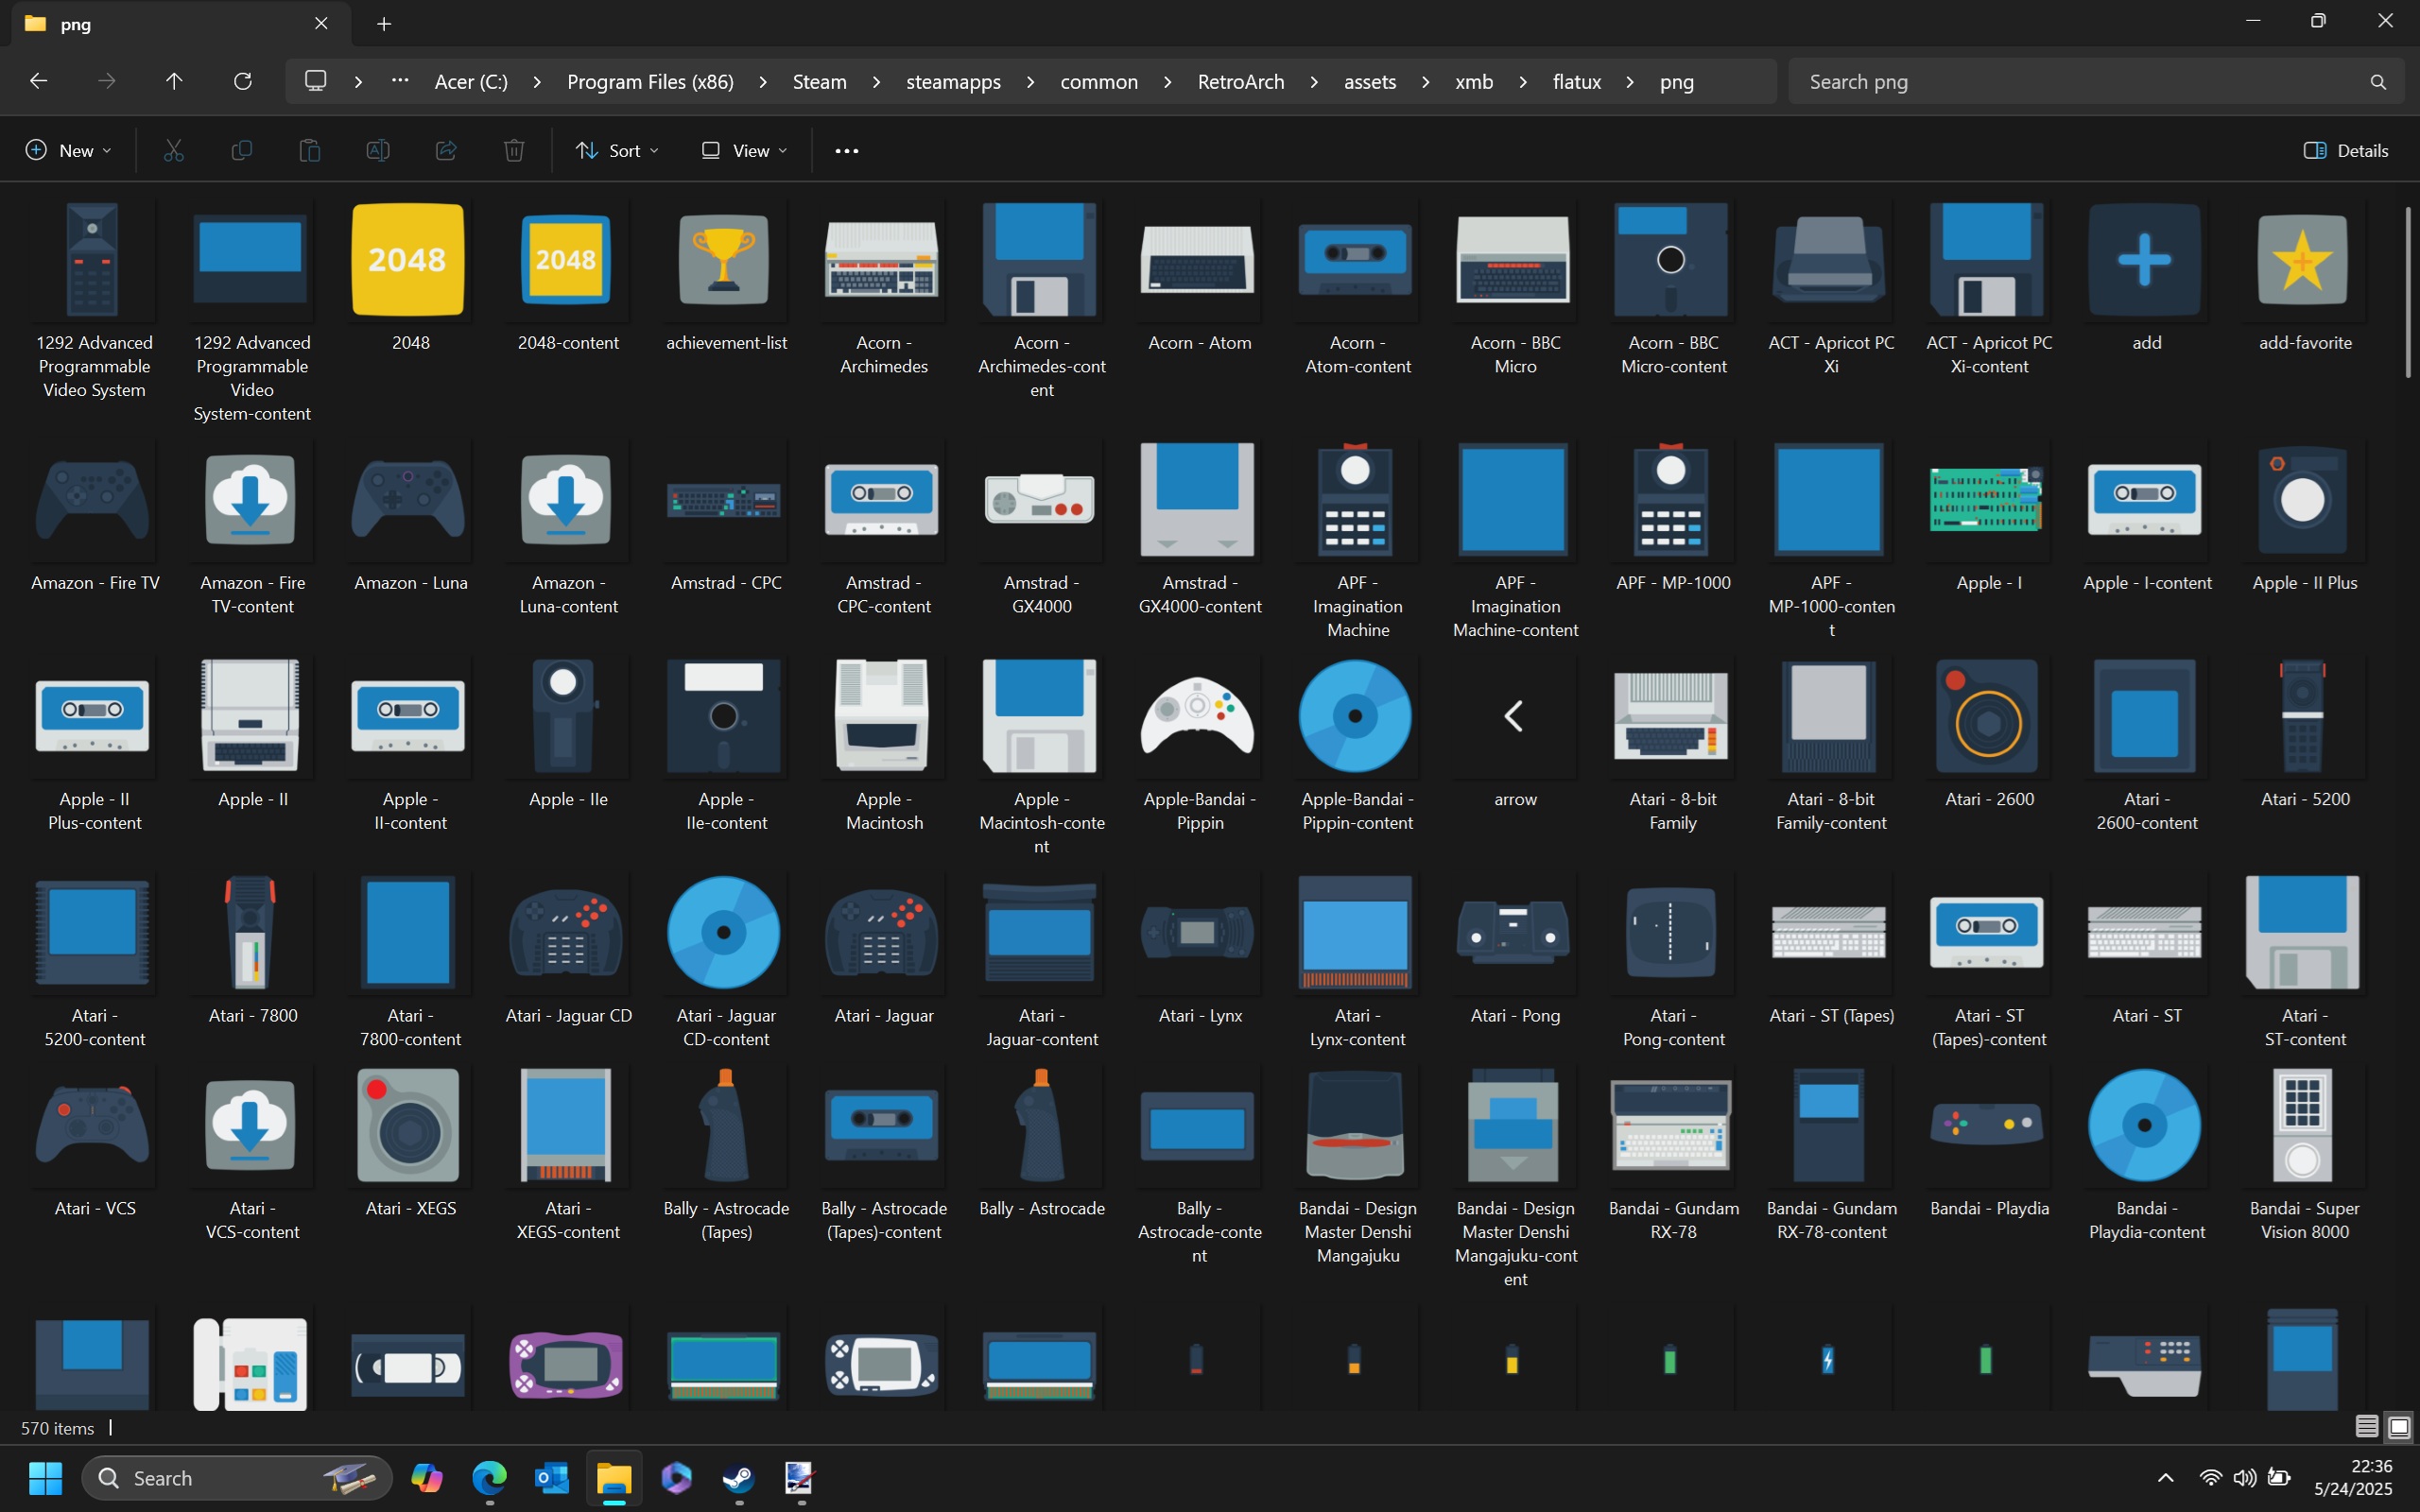Click the Rename toolbar icon

pyautogui.click(x=378, y=151)
